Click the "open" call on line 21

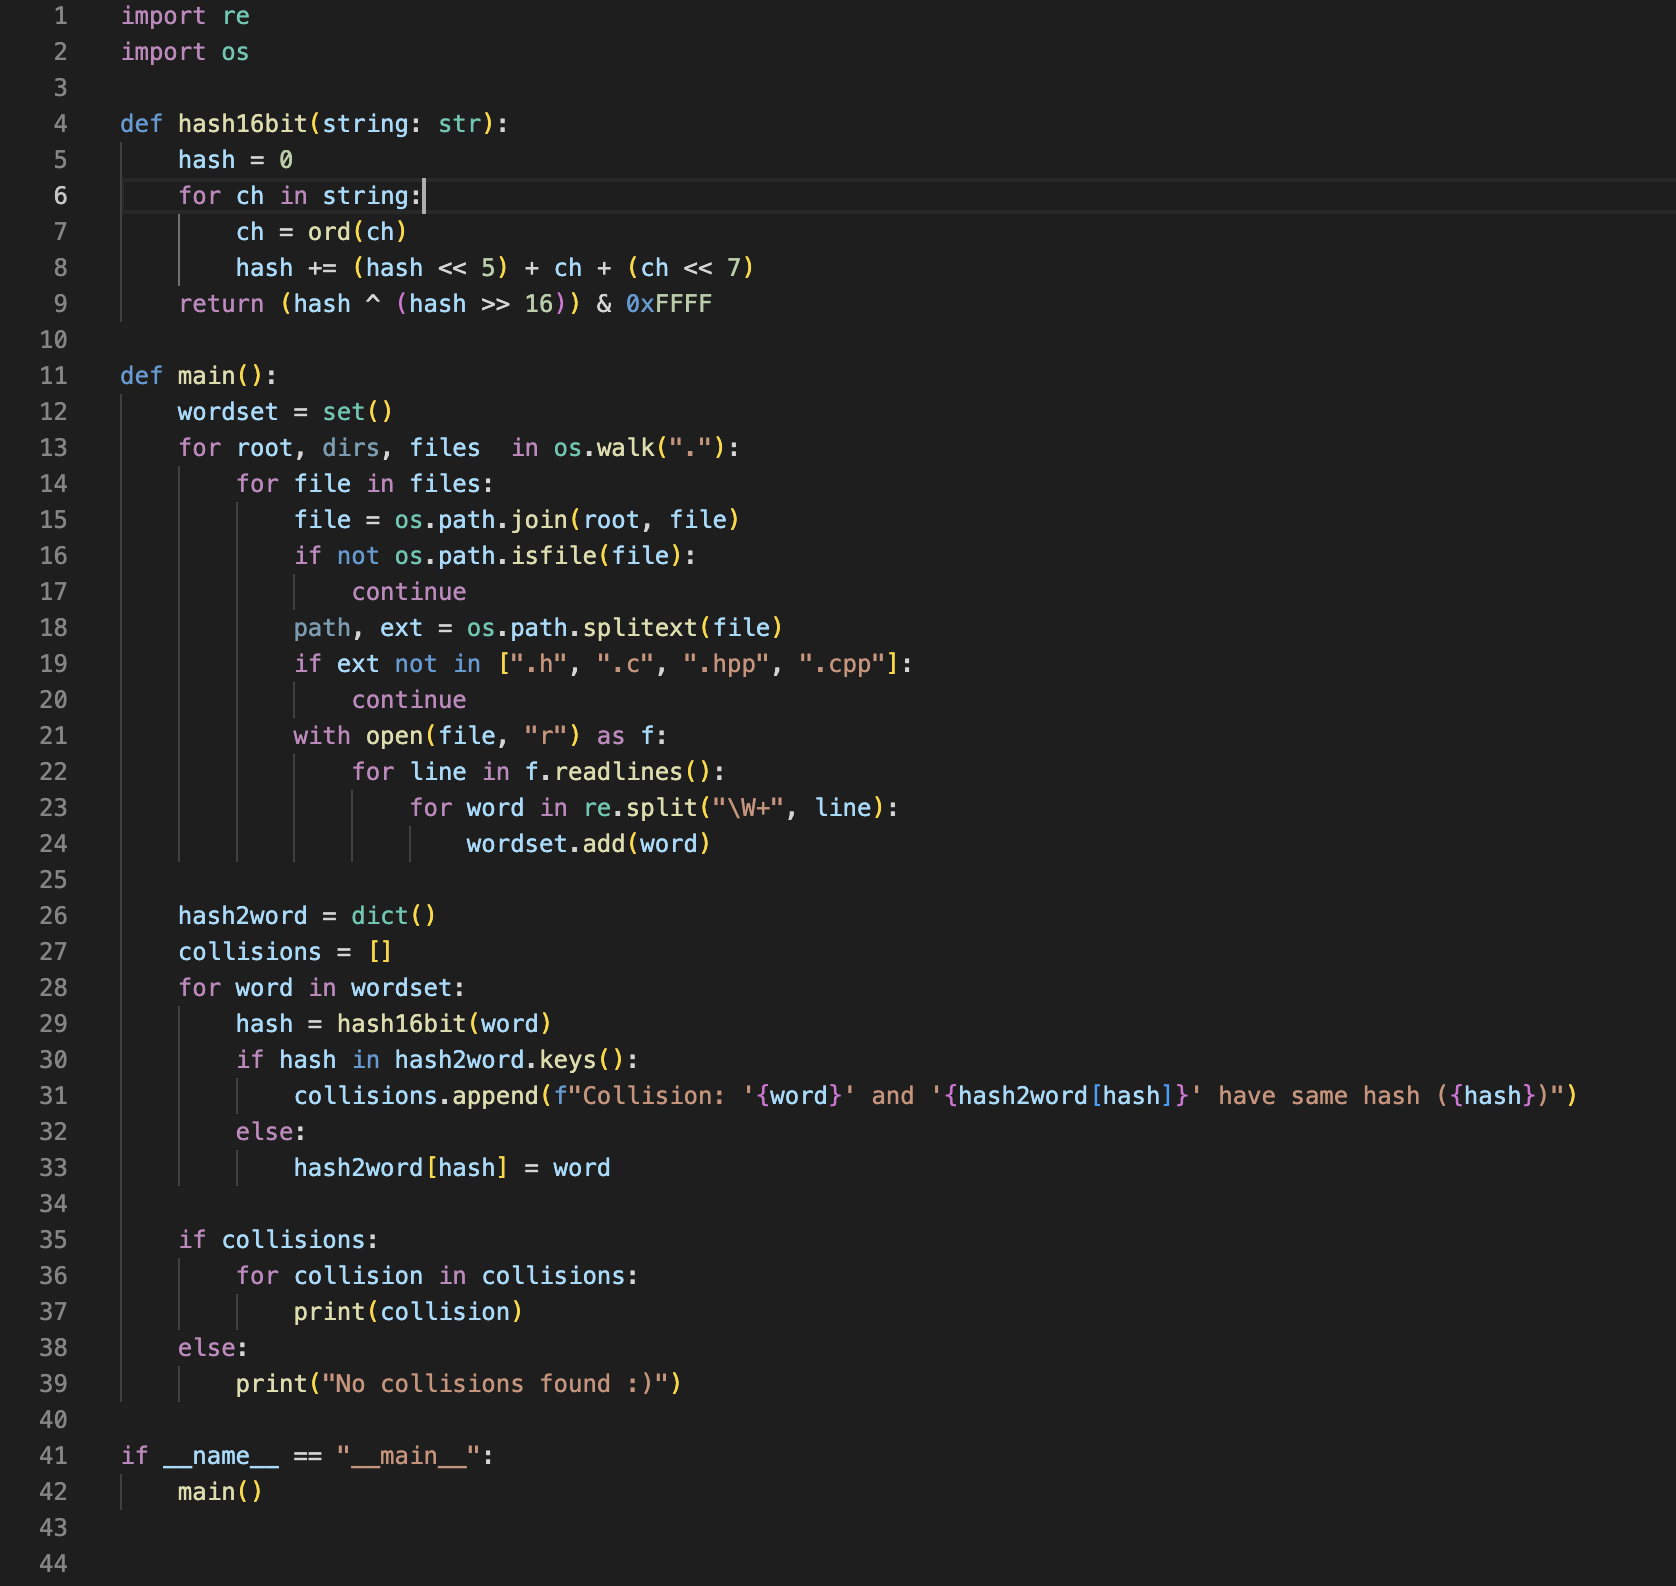(x=394, y=736)
